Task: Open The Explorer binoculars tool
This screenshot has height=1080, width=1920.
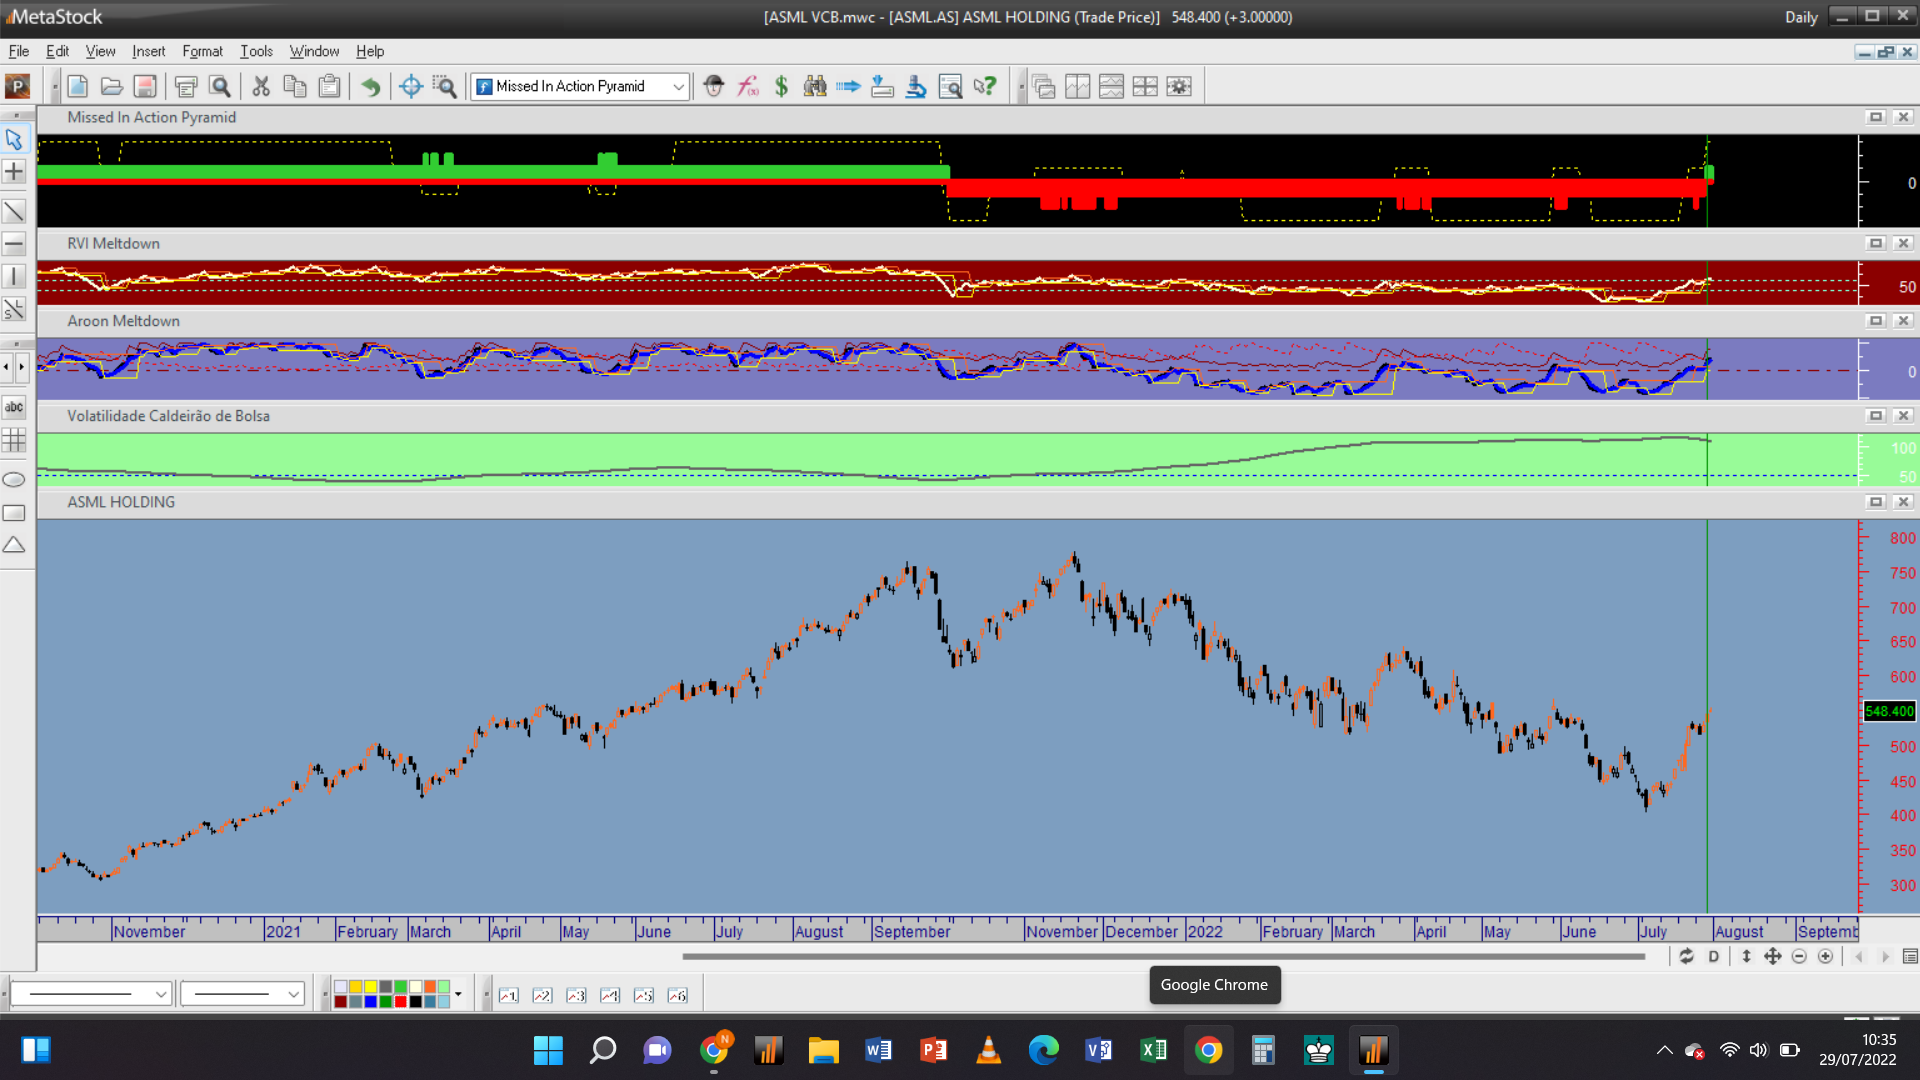Action: [815, 87]
